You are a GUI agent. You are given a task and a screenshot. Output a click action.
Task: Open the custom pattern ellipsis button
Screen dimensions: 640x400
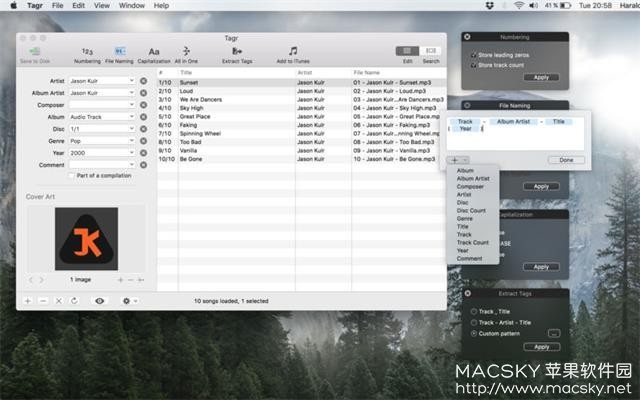(x=554, y=333)
